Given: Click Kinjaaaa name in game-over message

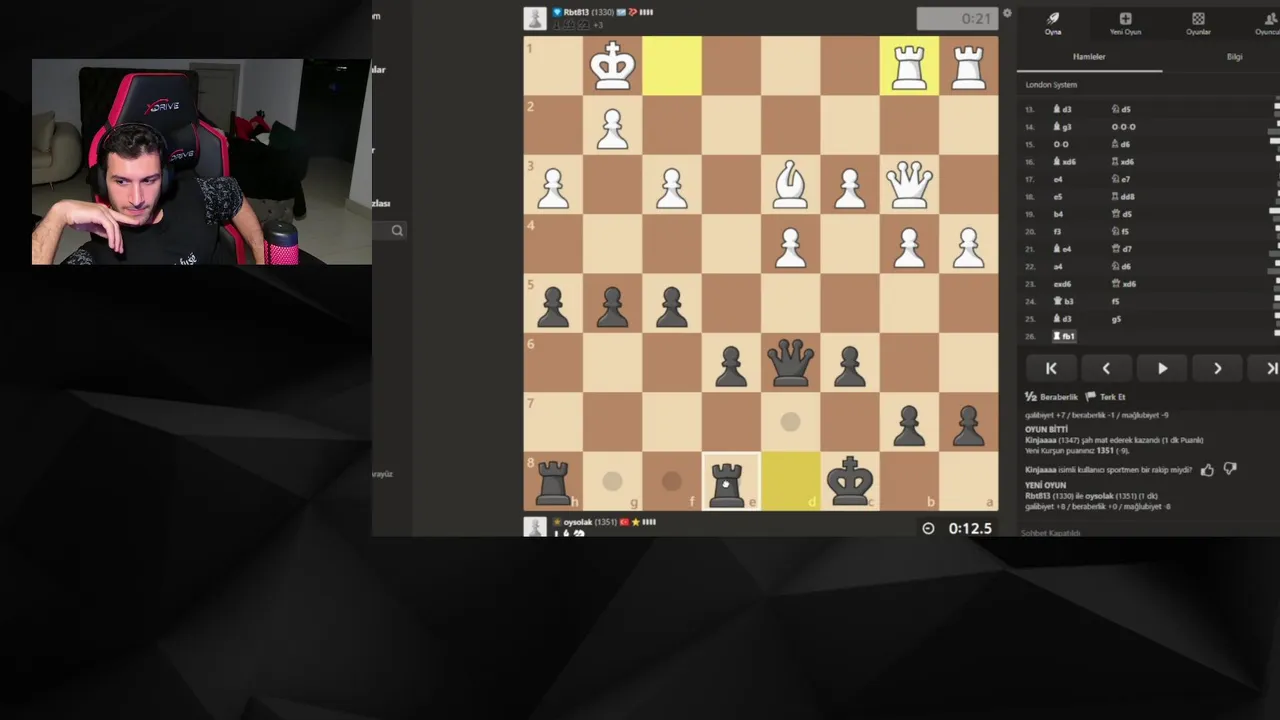Looking at the screenshot, I should tap(1041, 440).
